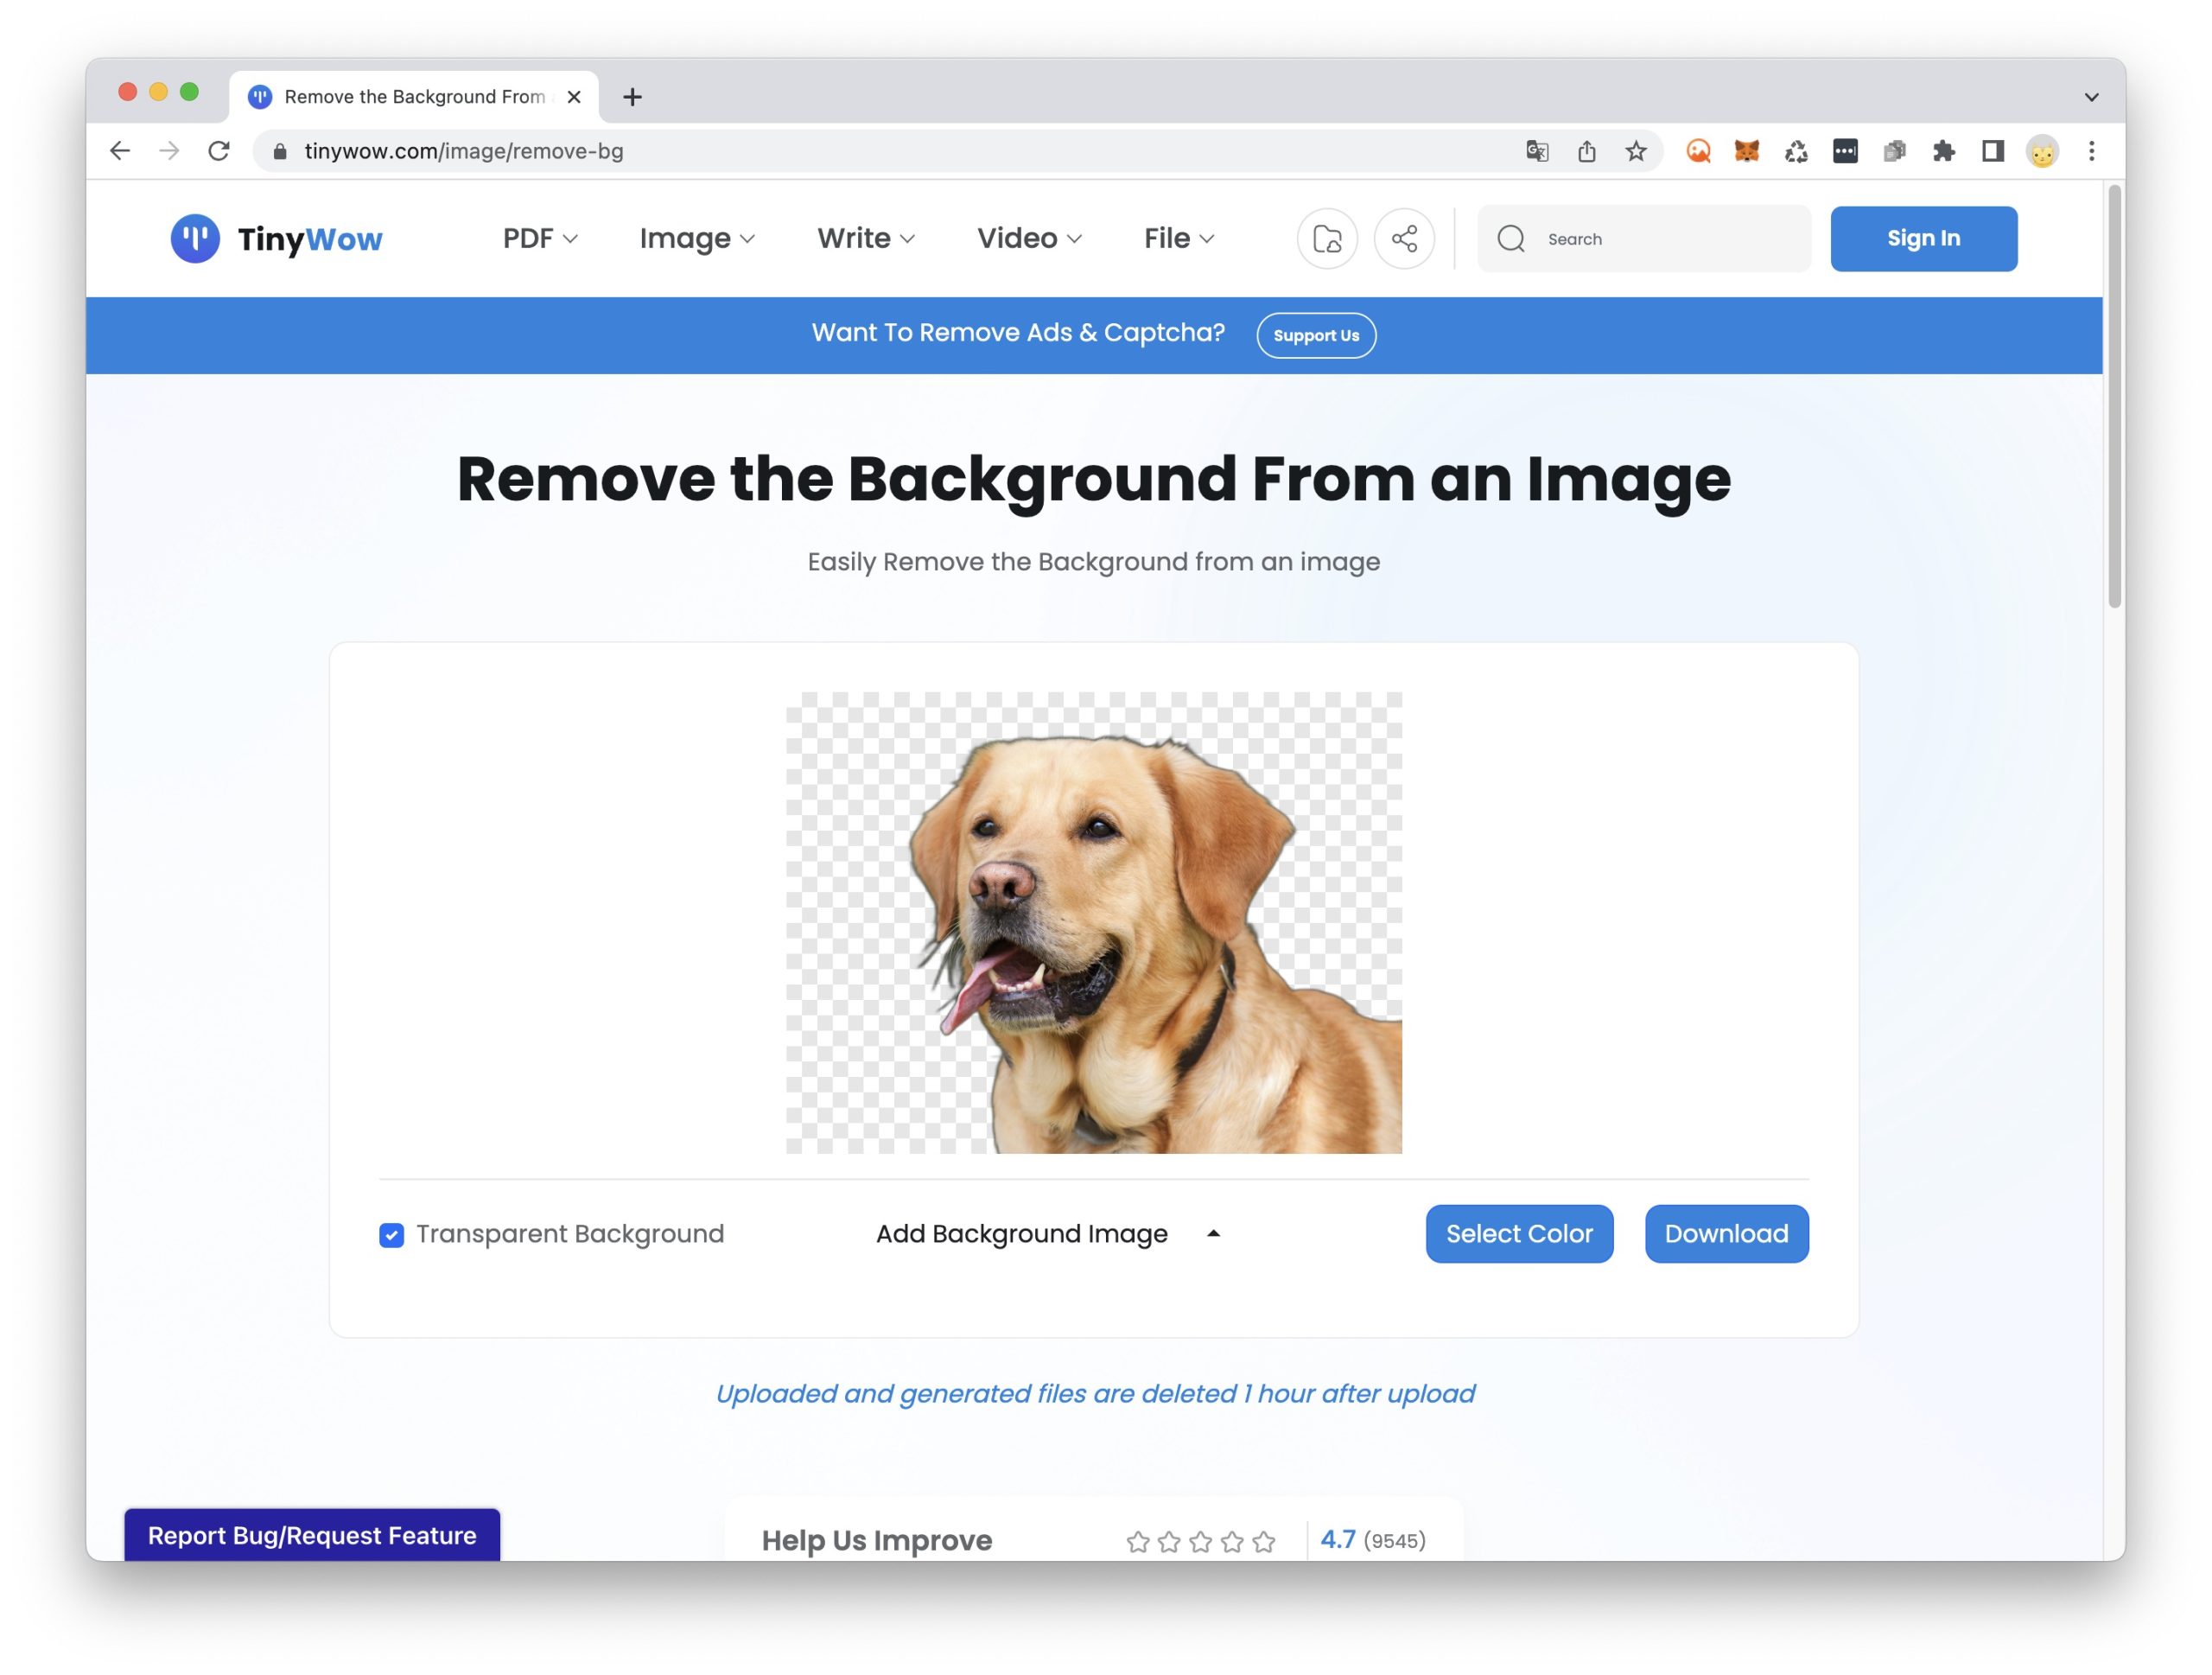Viewport: 2212px width, 1675px height.
Task: Click the MetaMask fox extension icon
Action: click(1747, 151)
